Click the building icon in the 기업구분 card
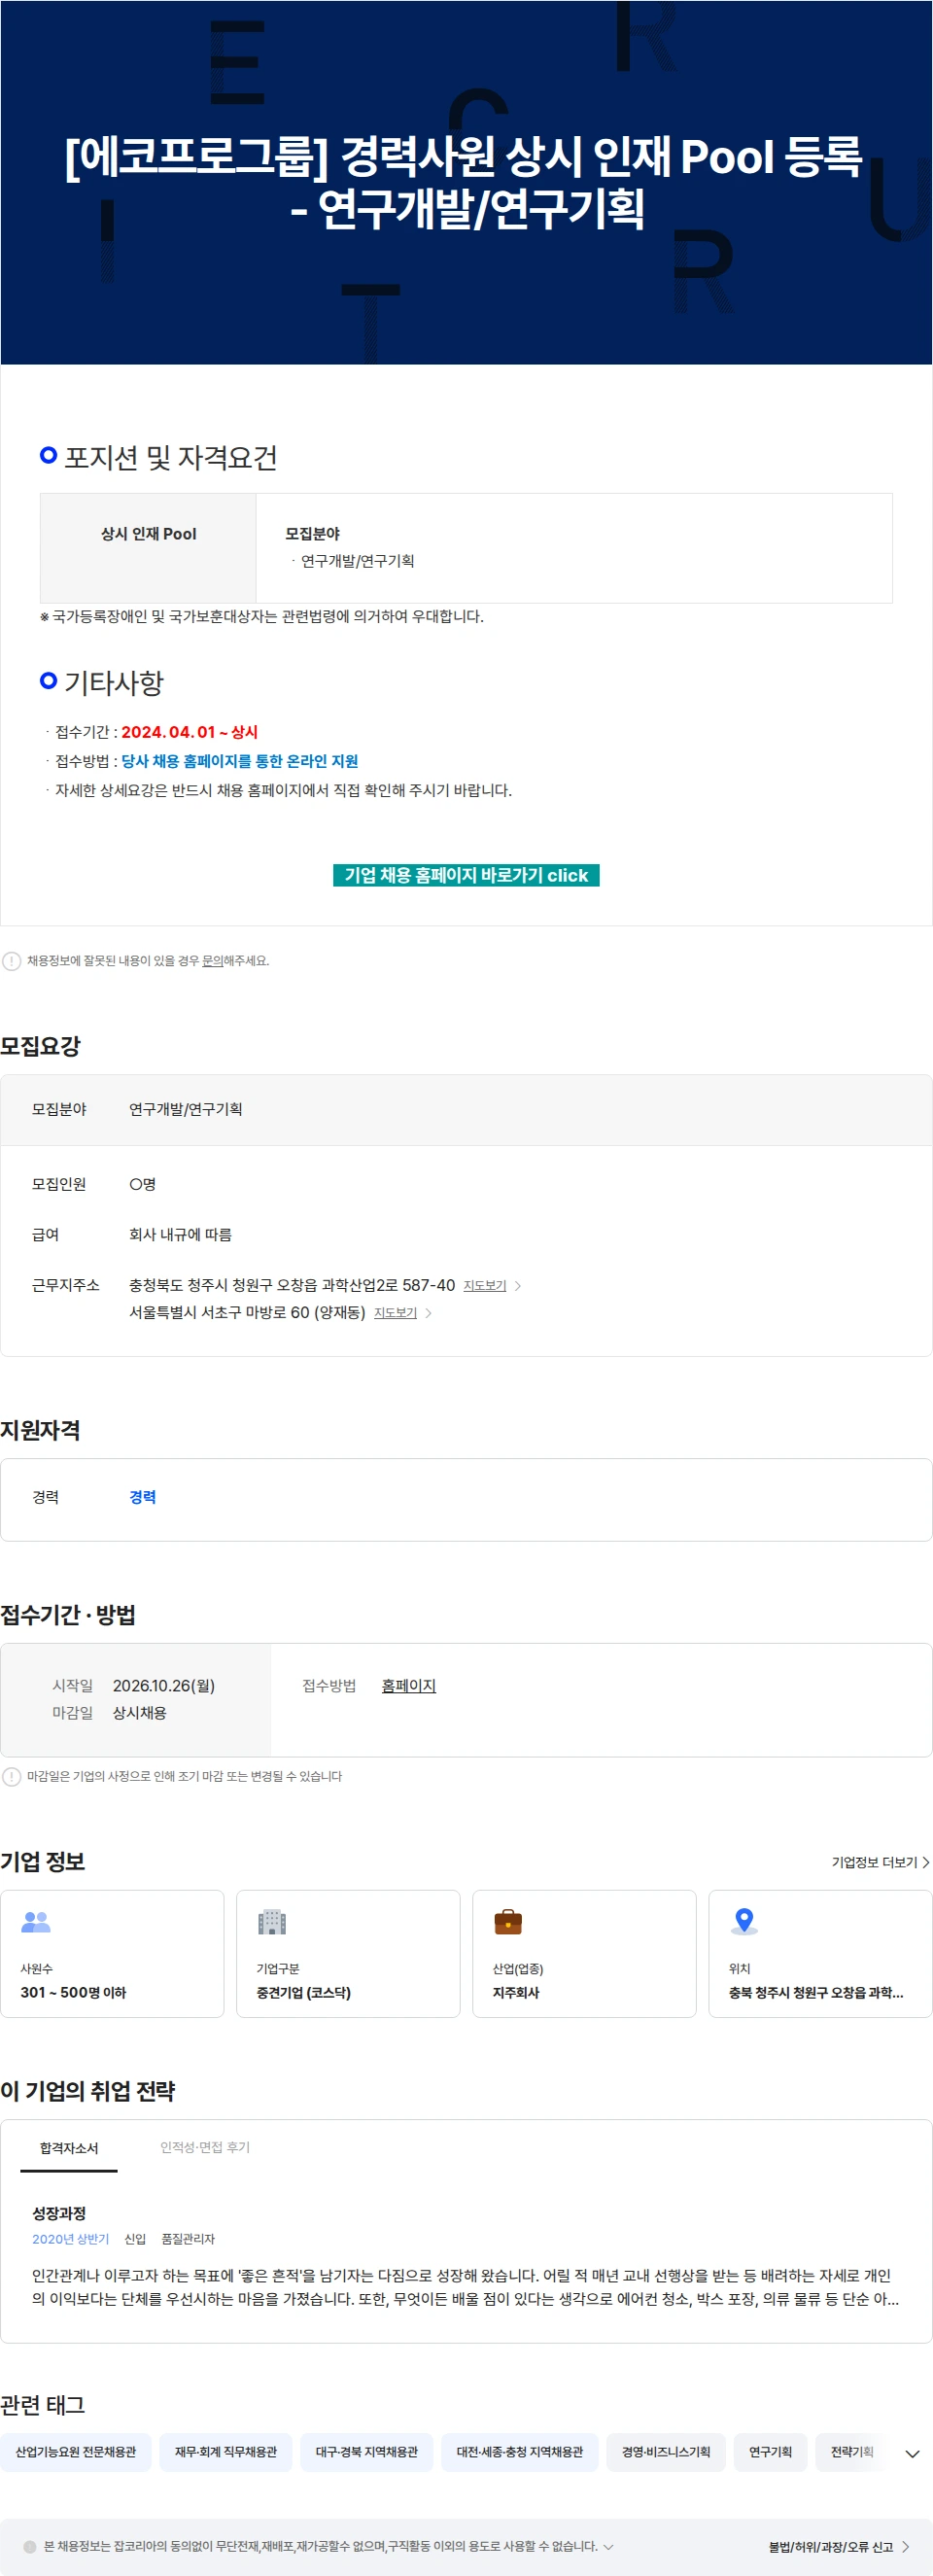933x2576 pixels. point(272,1921)
